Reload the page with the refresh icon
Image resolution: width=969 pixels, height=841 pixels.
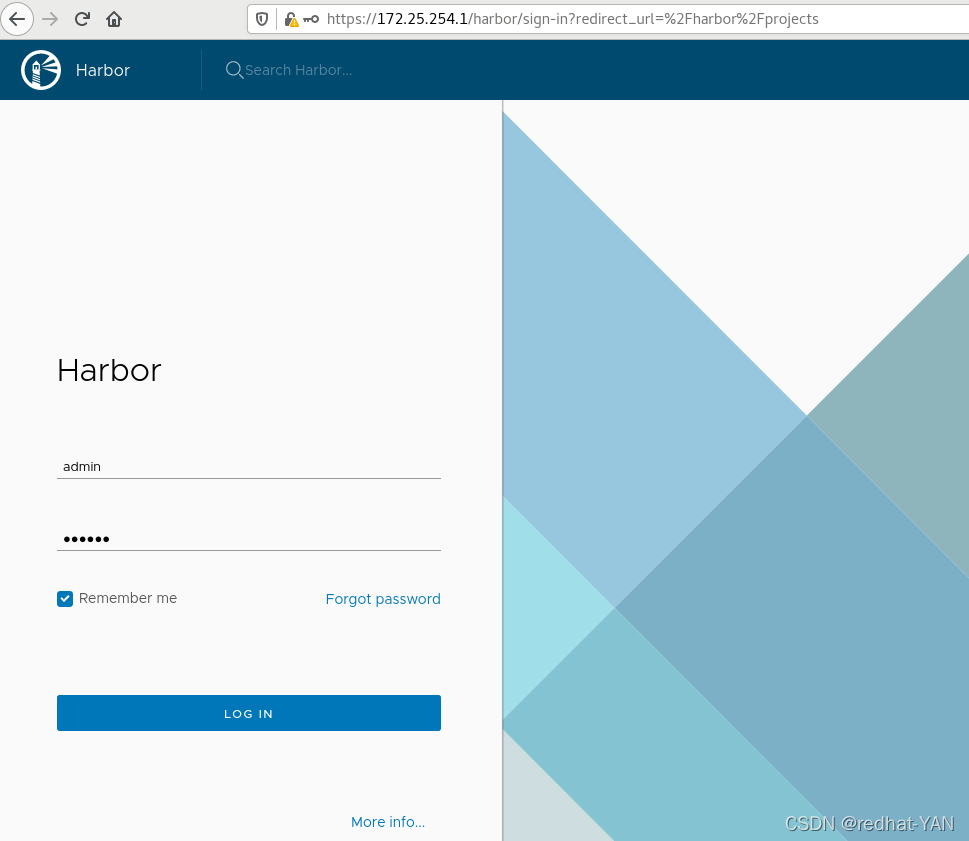(x=82, y=19)
